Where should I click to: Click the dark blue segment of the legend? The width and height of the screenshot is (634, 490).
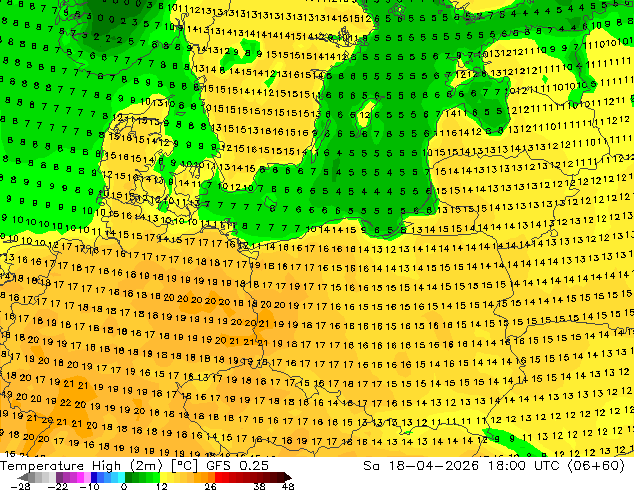[94, 477]
